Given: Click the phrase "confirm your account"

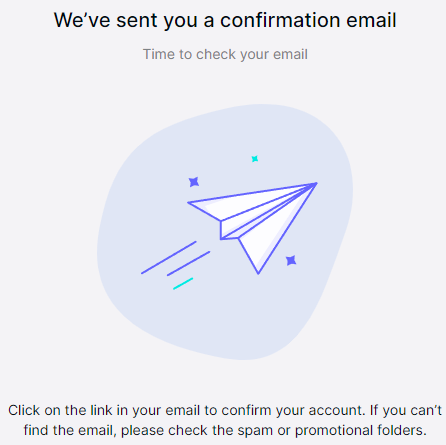Looking at the screenshot, I should pyautogui.click(x=292, y=411).
